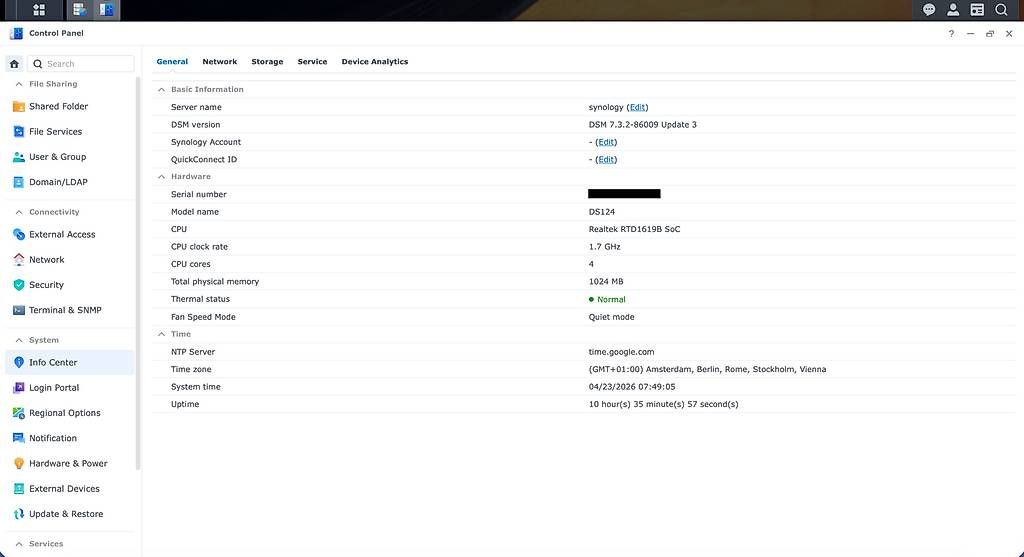The width and height of the screenshot is (1024, 557).
Task: Open the Terminal & SNMP icon
Action: (19, 310)
